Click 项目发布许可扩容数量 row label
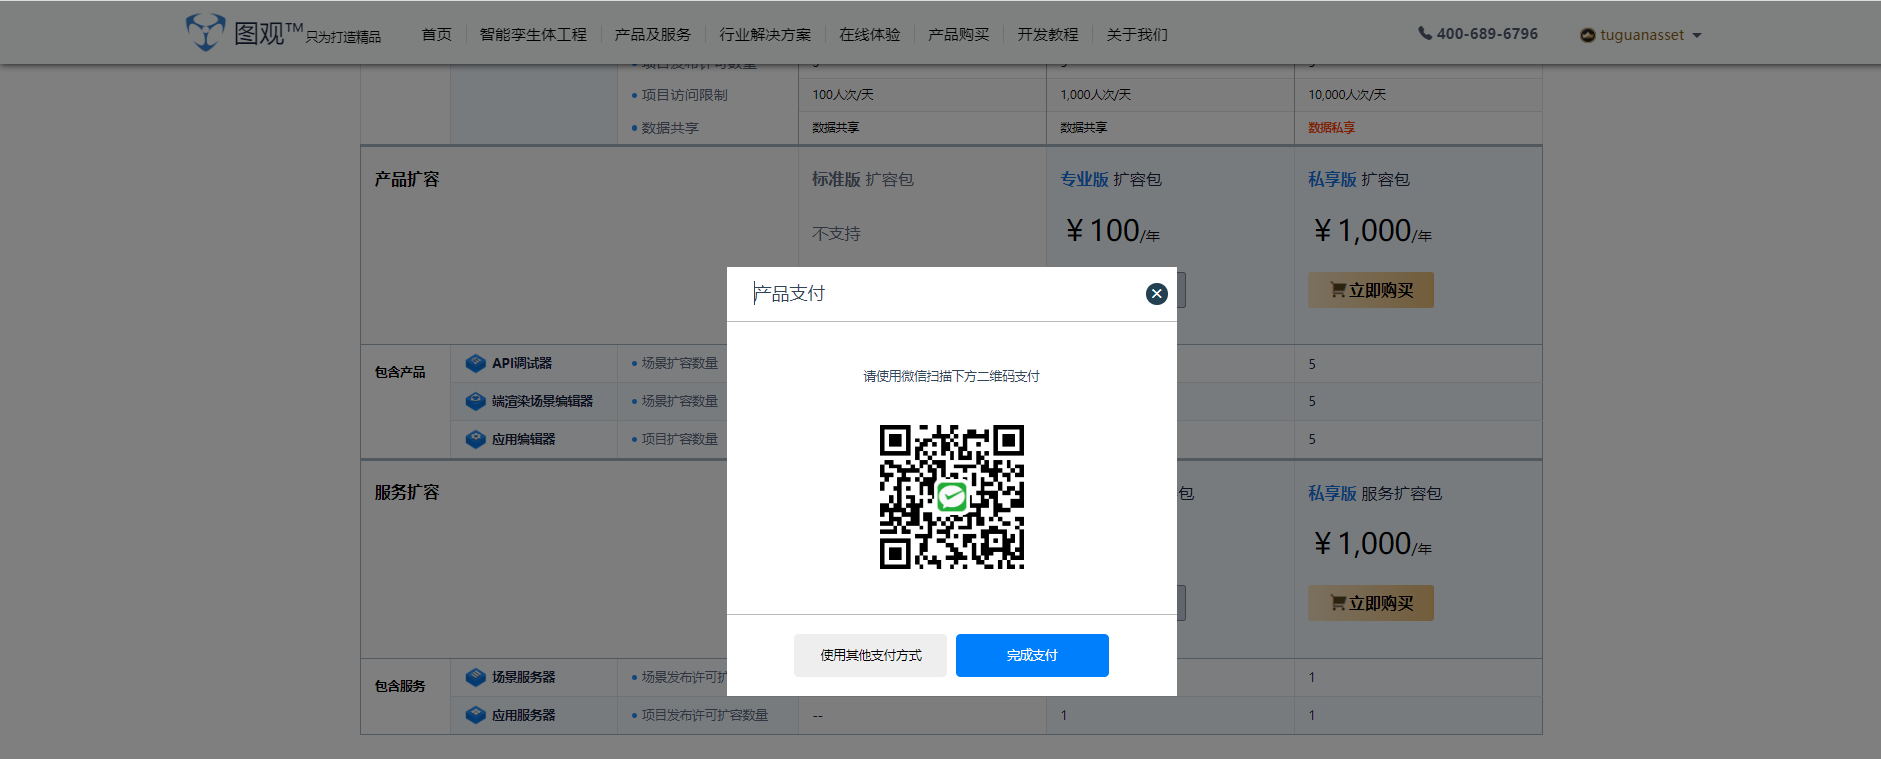The height and width of the screenshot is (759, 1881). click(704, 715)
